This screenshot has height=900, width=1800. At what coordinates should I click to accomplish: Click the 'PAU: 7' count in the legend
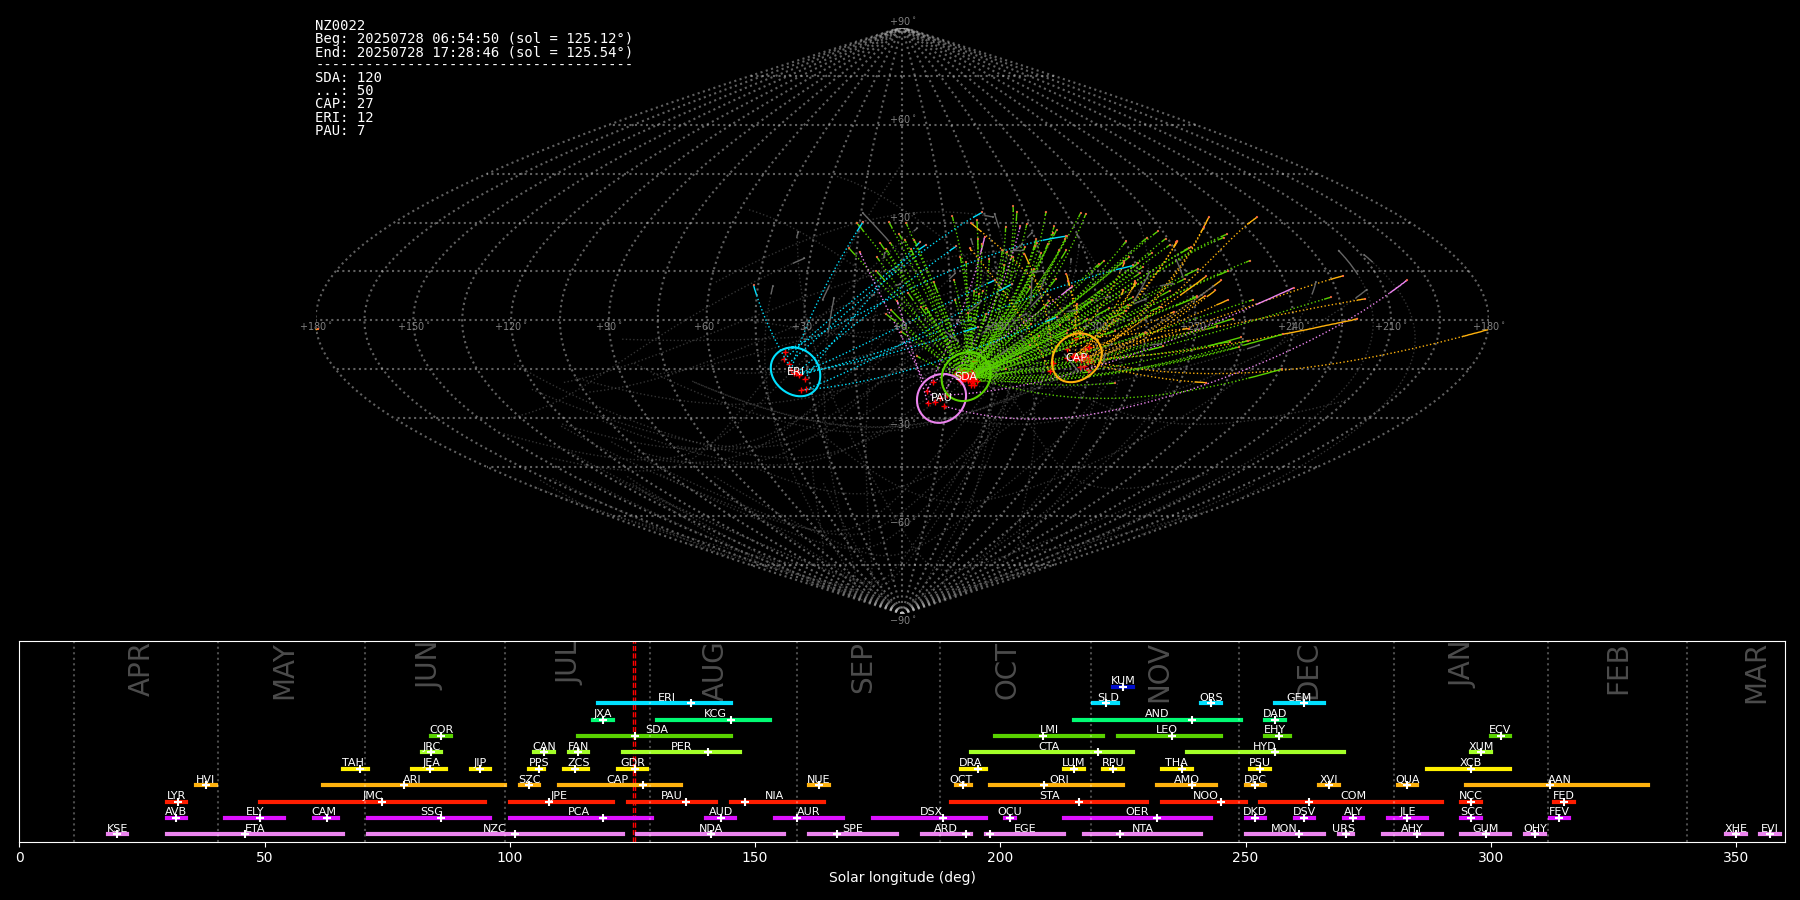[340, 131]
